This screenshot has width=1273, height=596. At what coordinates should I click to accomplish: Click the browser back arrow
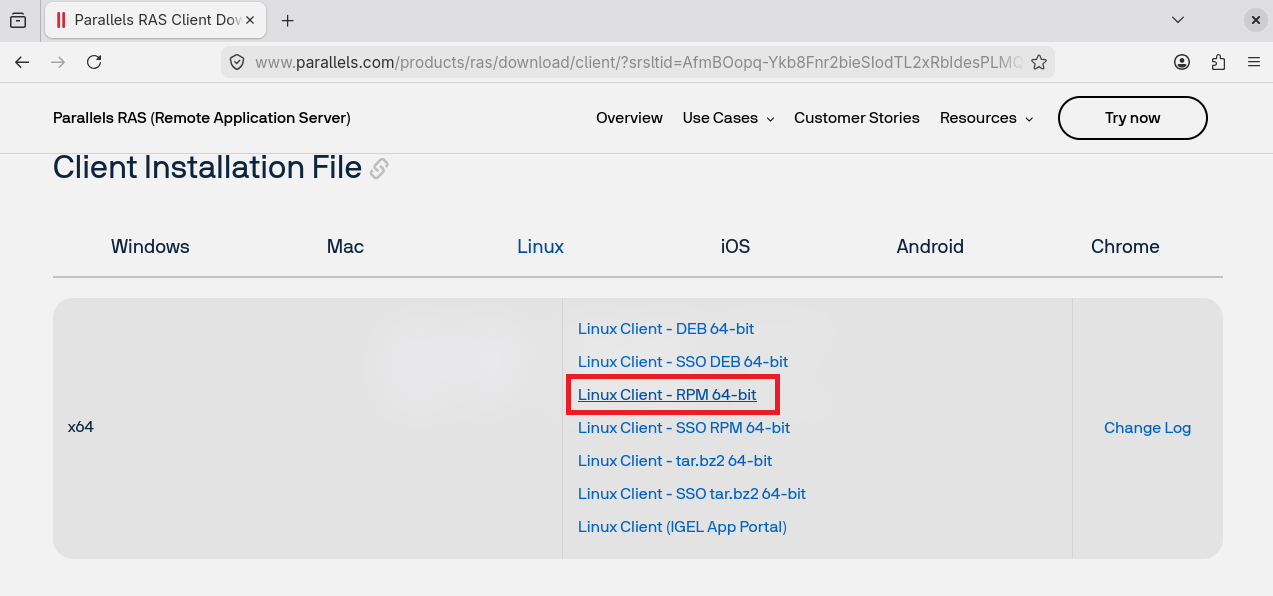pos(22,62)
